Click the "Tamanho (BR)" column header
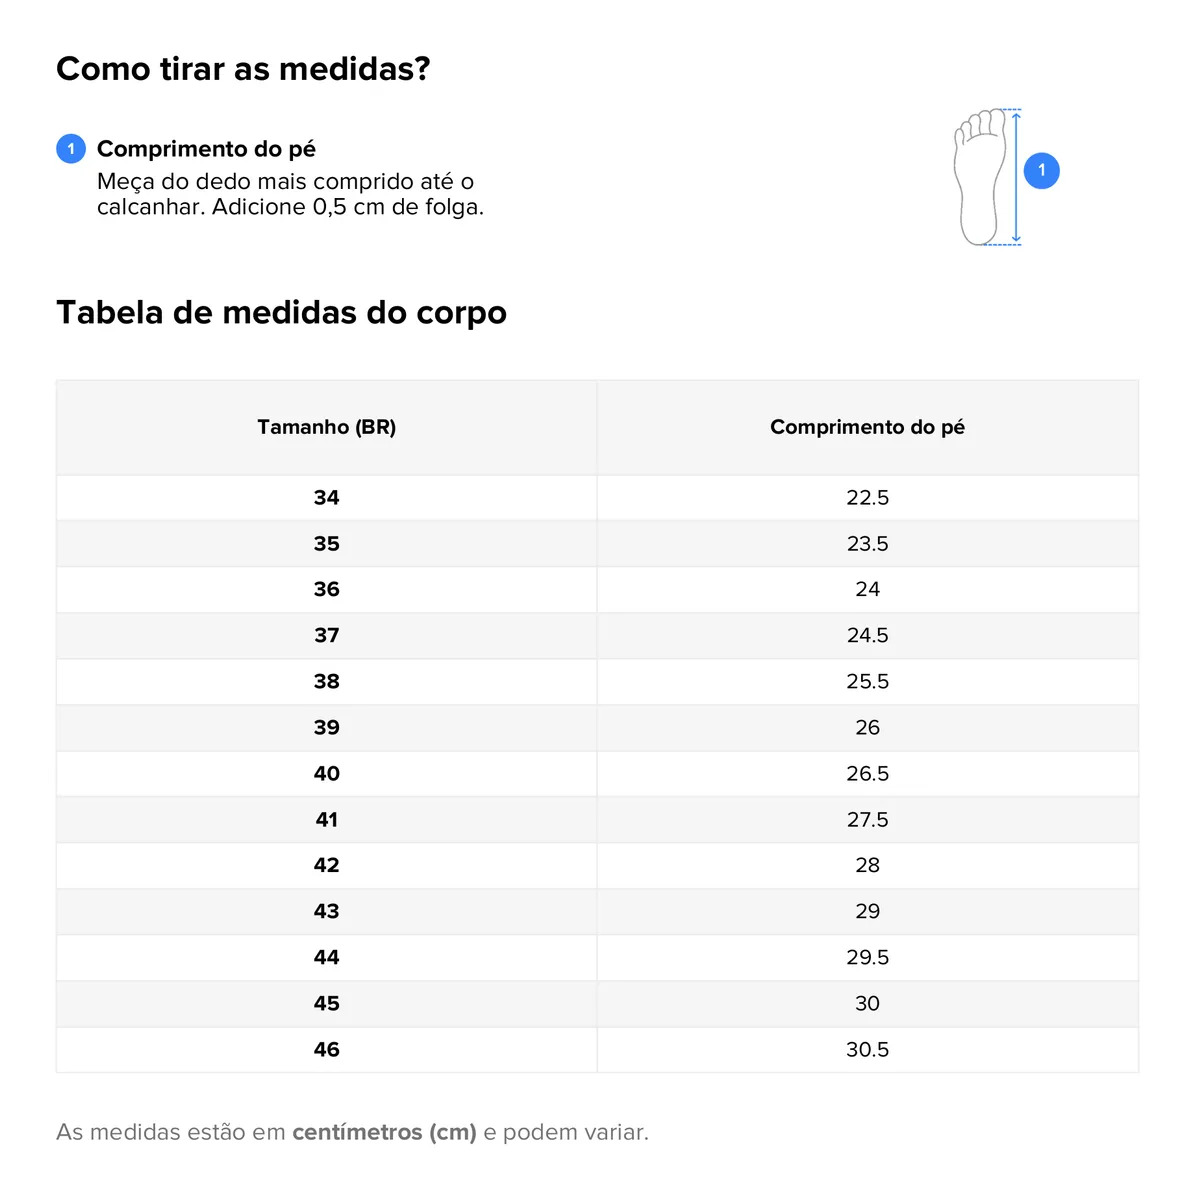Screen dimensions: 1195x1200 click(x=326, y=427)
